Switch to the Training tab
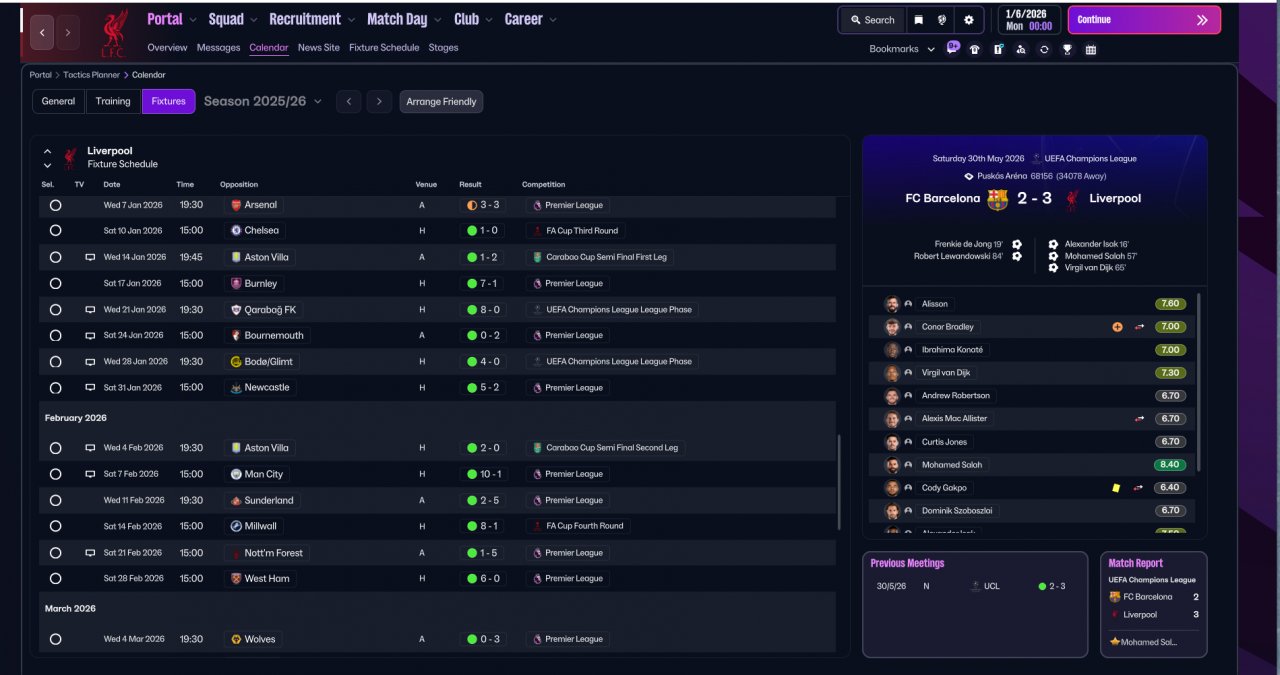 [x=113, y=101]
